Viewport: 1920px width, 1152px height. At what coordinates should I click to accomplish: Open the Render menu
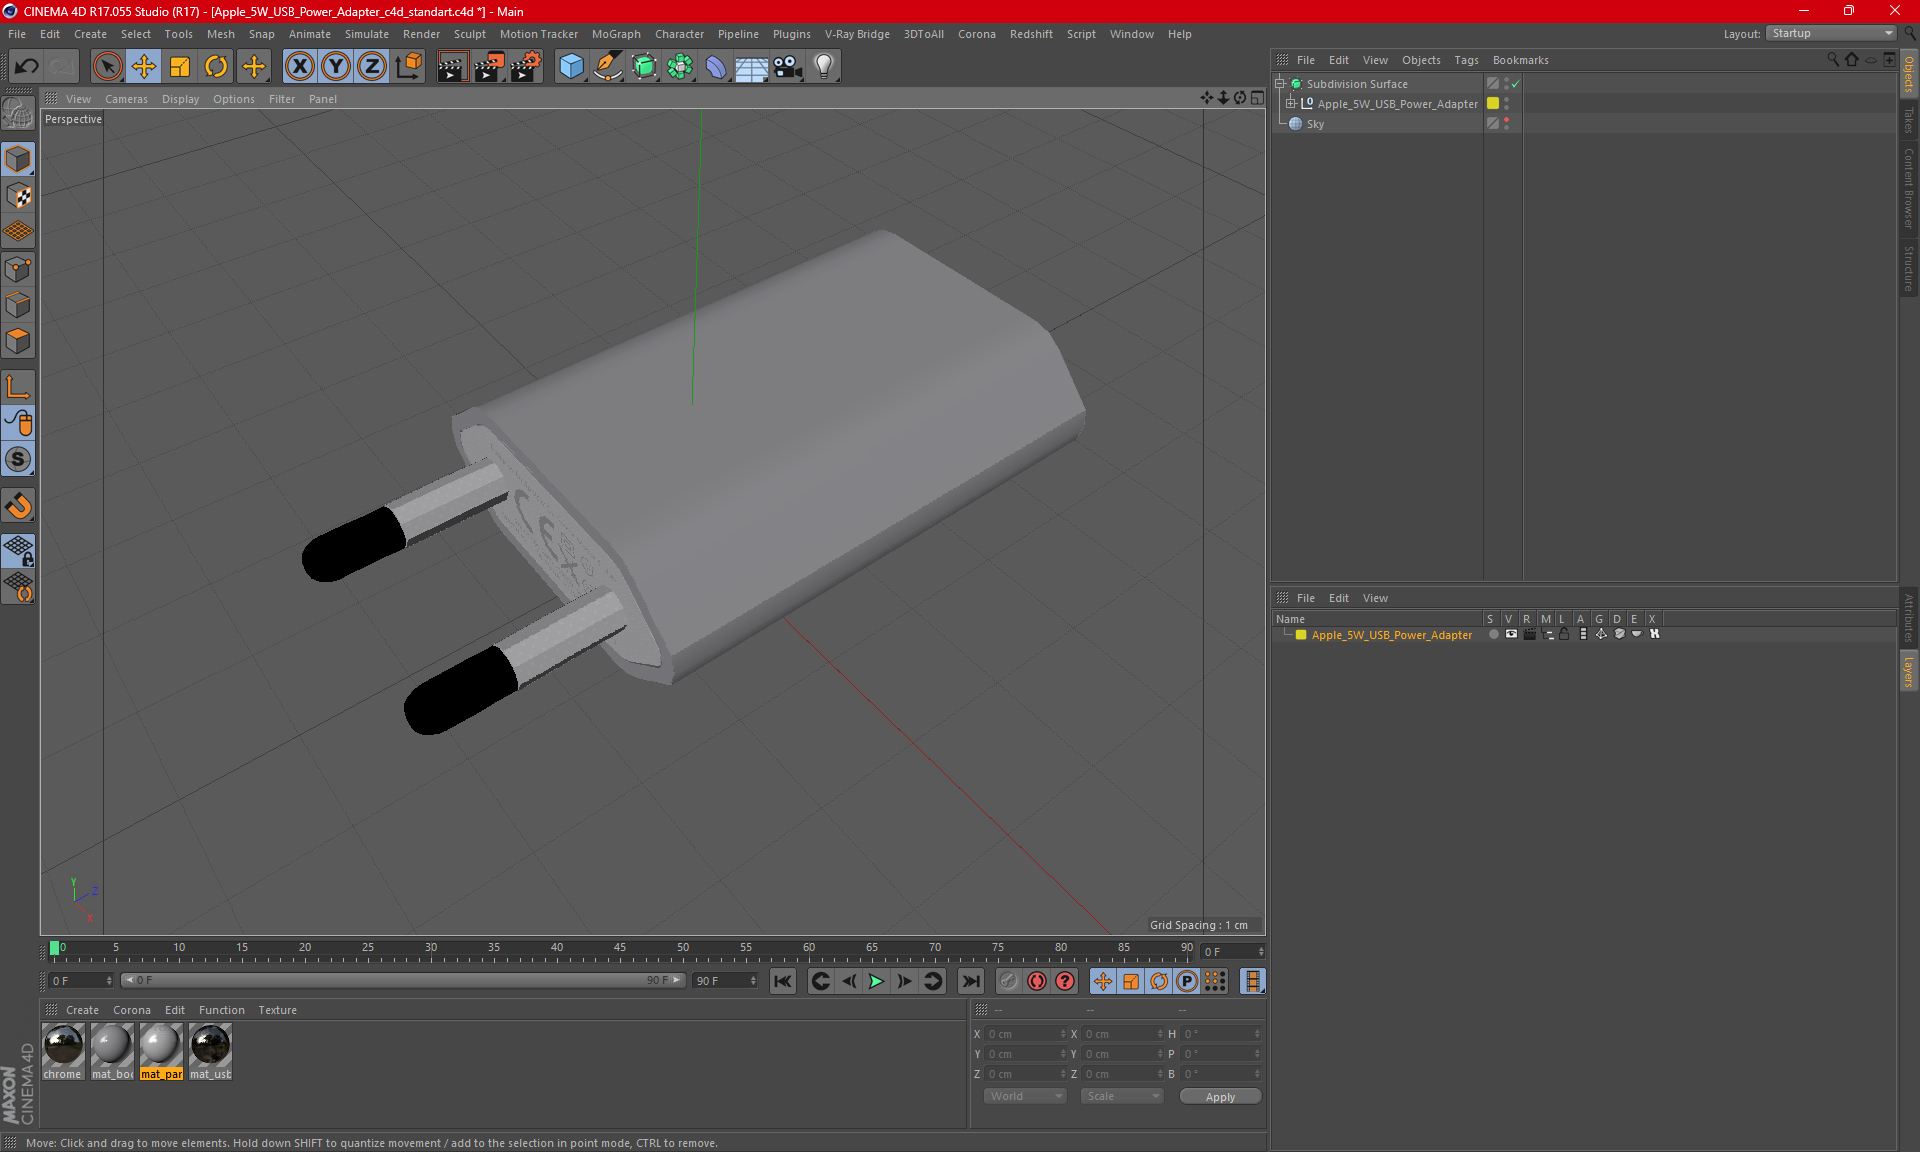tap(421, 34)
